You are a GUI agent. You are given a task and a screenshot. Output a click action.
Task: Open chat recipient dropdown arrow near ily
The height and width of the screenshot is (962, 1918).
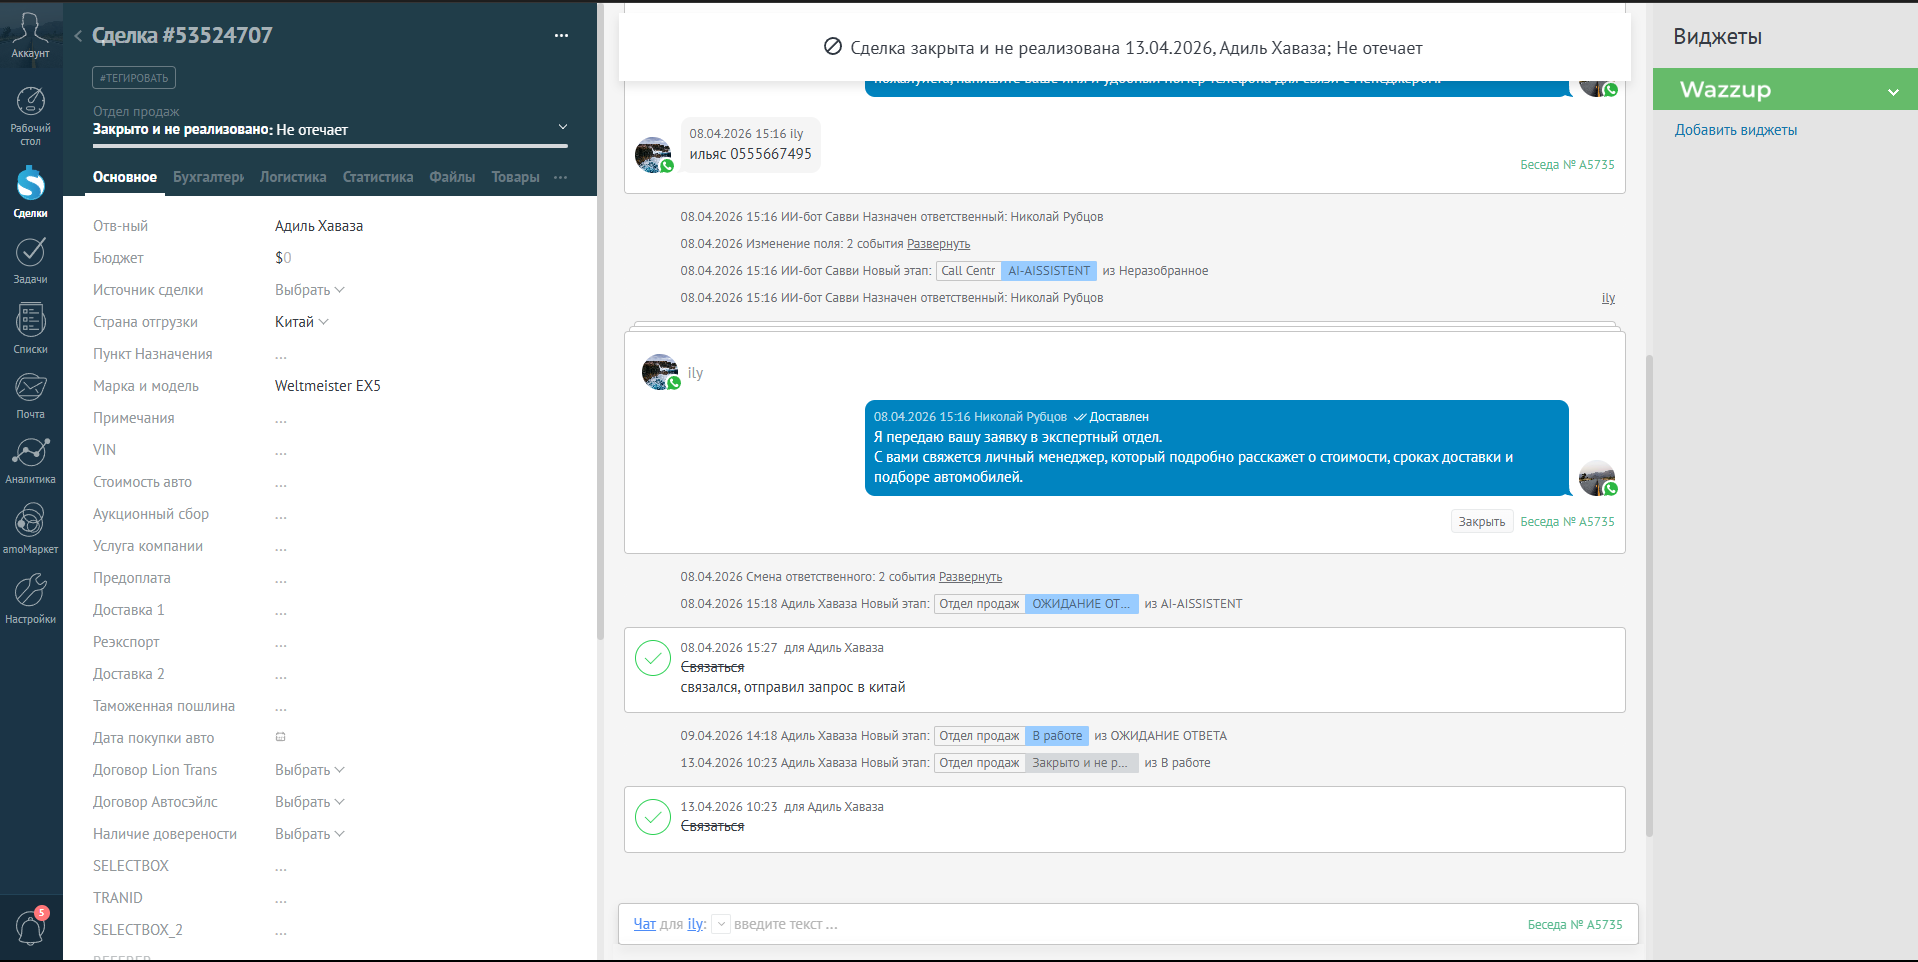tap(720, 925)
